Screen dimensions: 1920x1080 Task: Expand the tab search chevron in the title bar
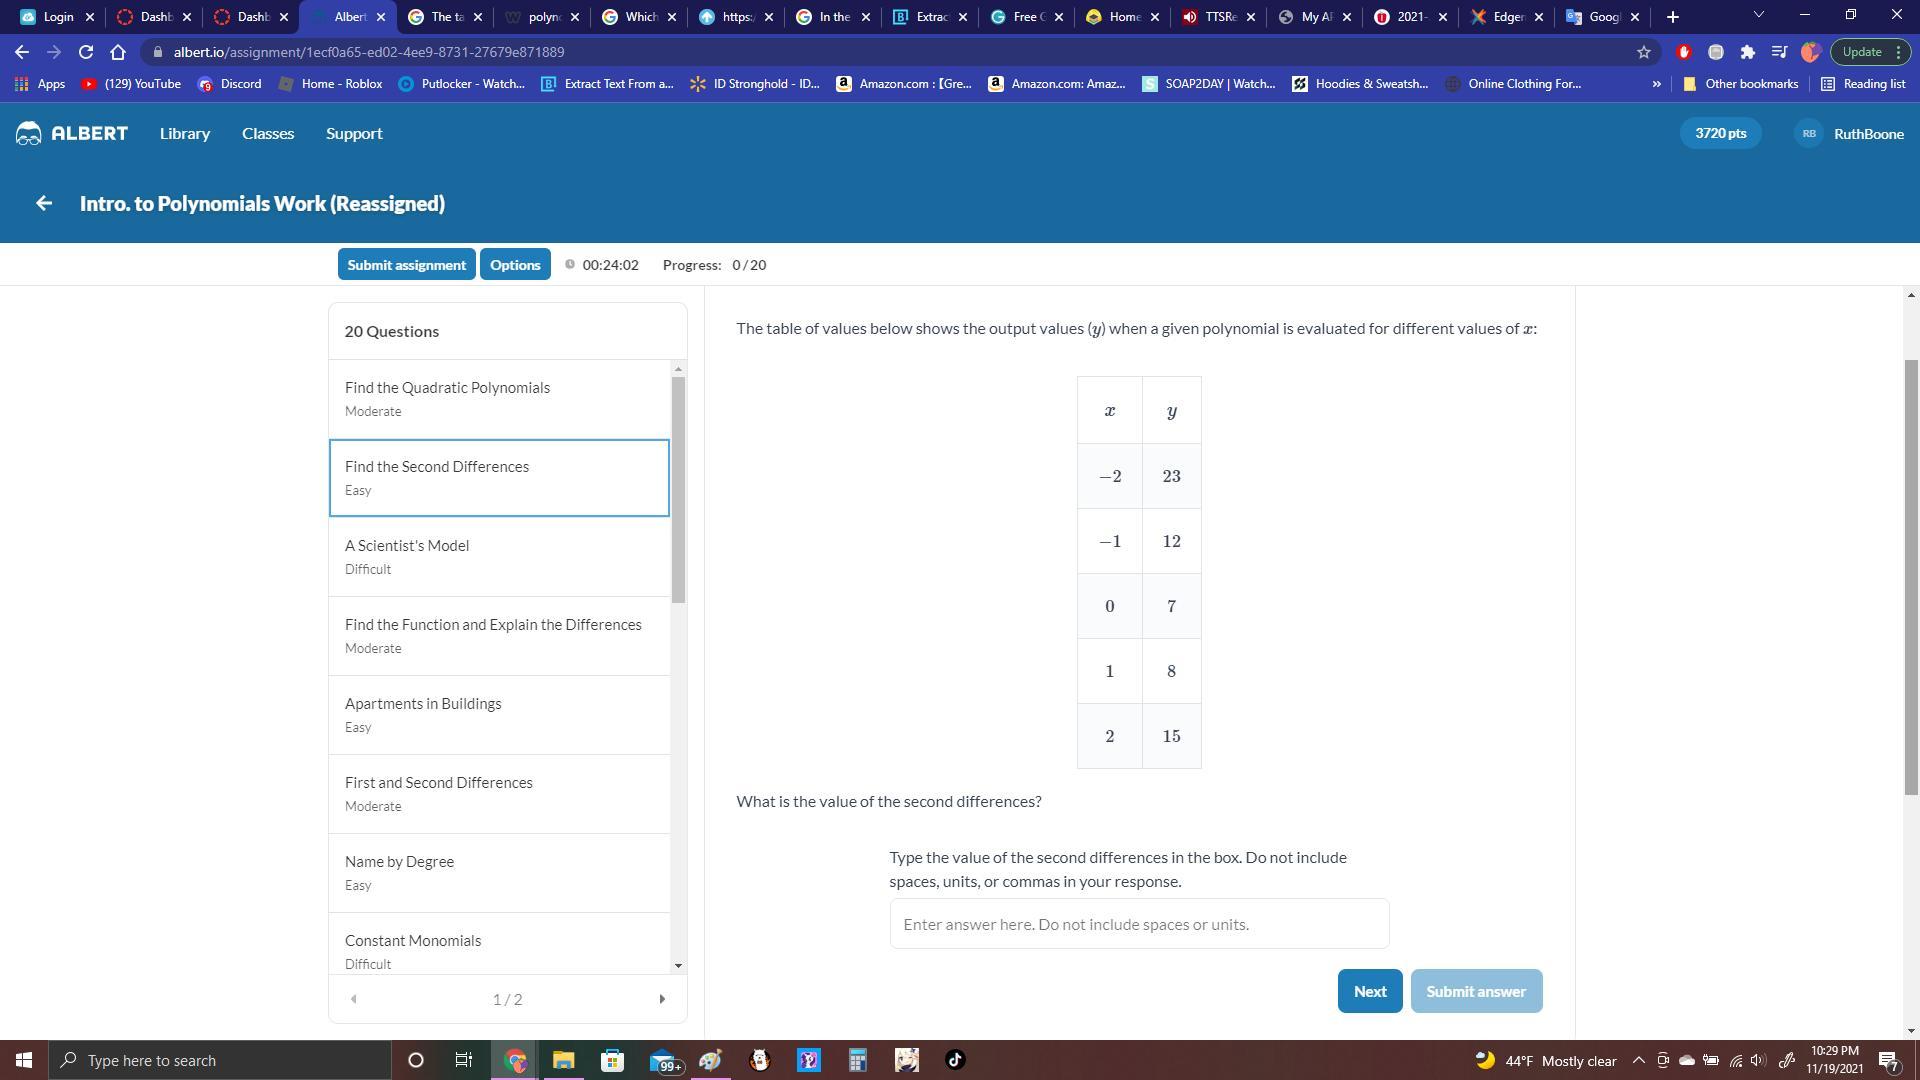[x=1758, y=16]
